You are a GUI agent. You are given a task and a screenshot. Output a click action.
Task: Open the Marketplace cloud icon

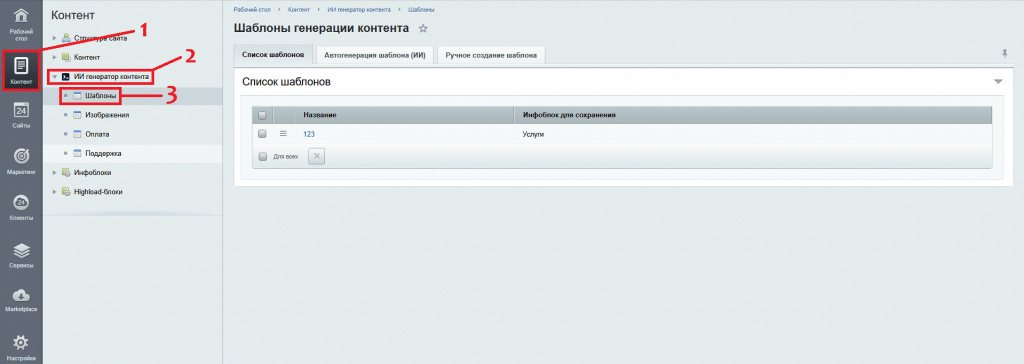pos(21,295)
